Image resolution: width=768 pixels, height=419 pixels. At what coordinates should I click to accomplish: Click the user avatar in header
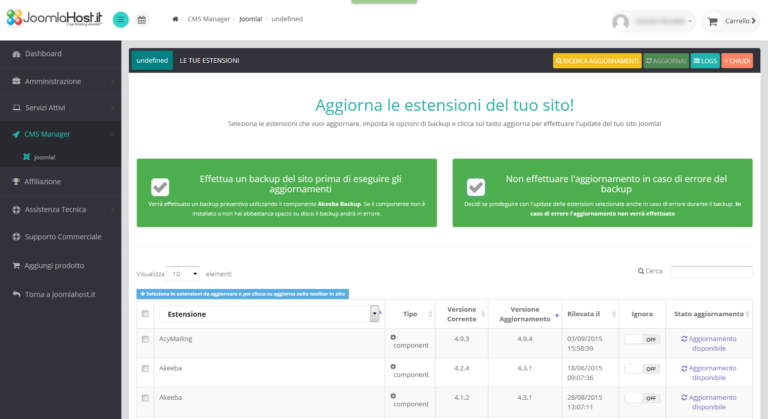click(621, 21)
